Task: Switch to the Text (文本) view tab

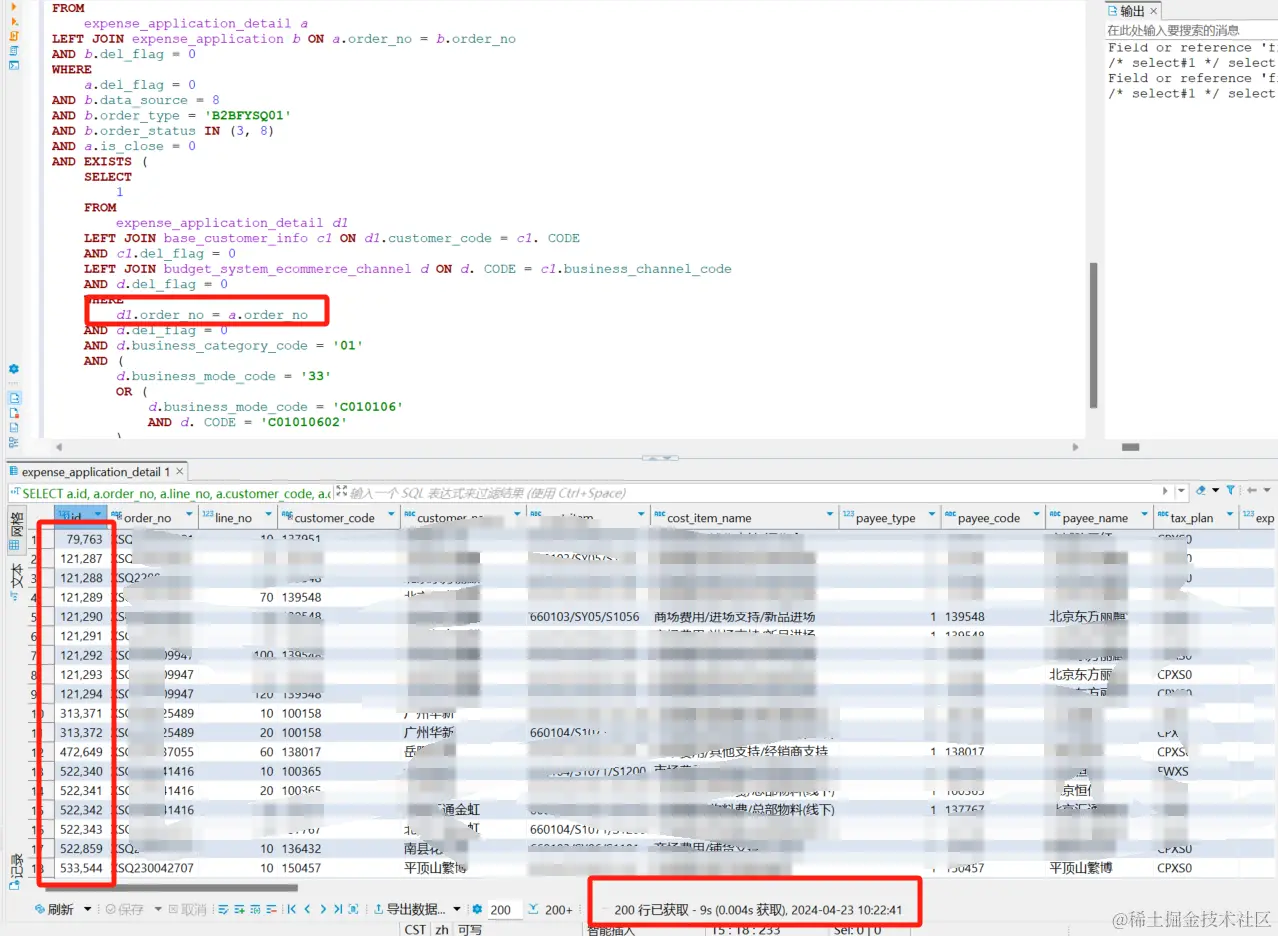Action: (16, 581)
